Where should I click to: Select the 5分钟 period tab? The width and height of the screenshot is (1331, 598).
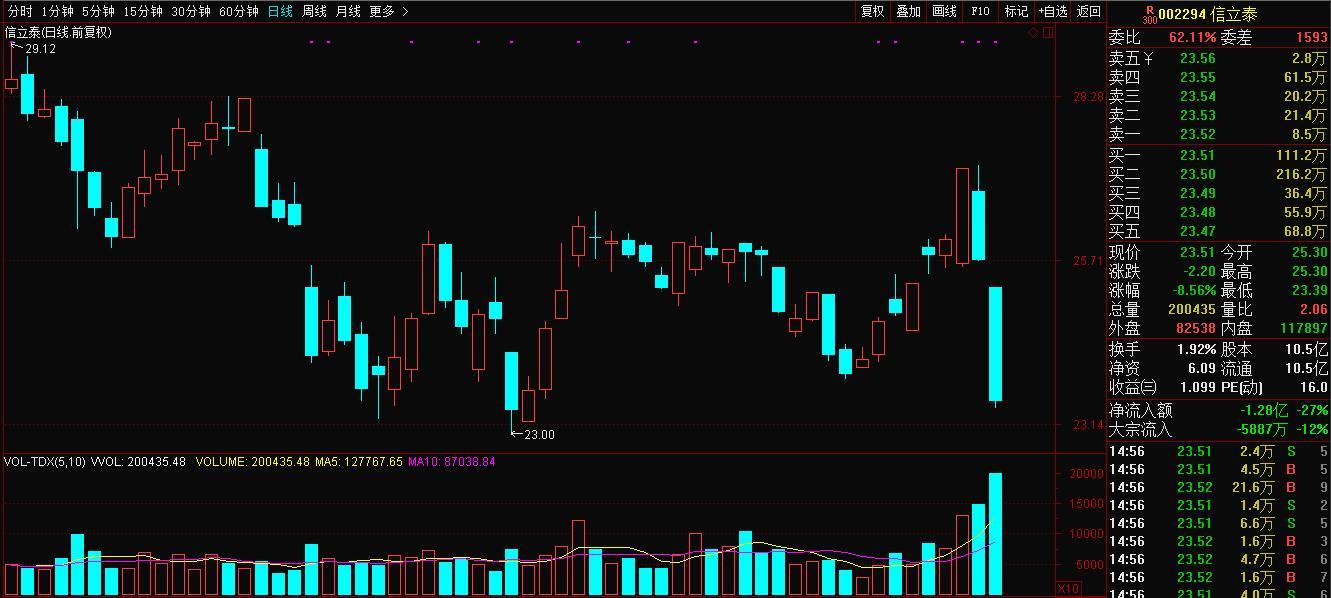coord(98,11)
